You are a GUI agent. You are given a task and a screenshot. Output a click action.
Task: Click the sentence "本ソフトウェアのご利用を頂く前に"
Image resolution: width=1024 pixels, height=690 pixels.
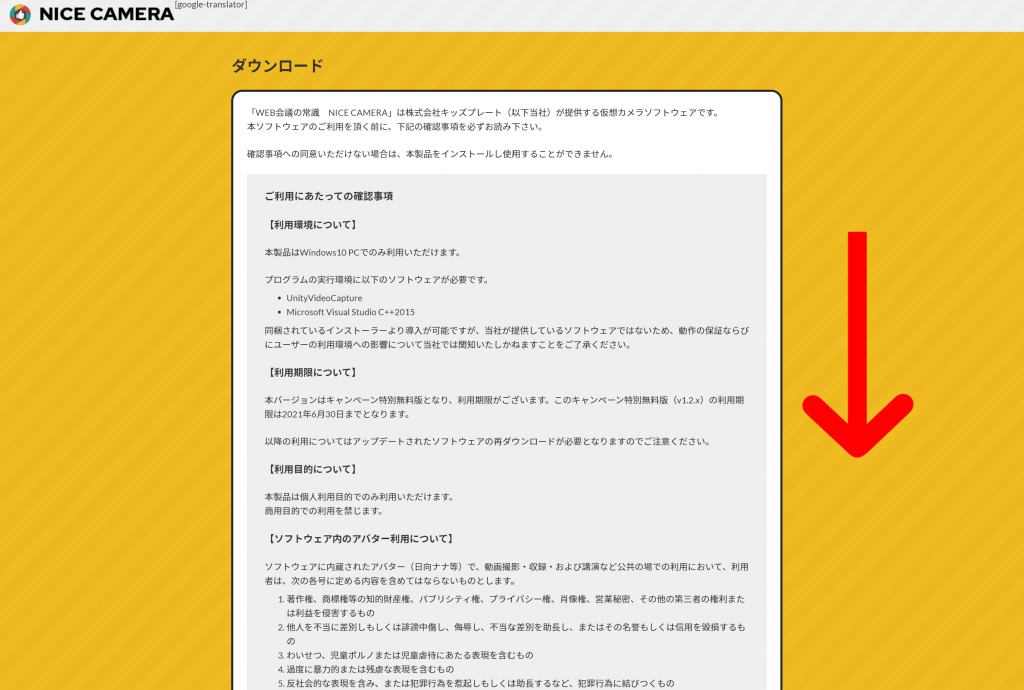[x=395, y=127]
